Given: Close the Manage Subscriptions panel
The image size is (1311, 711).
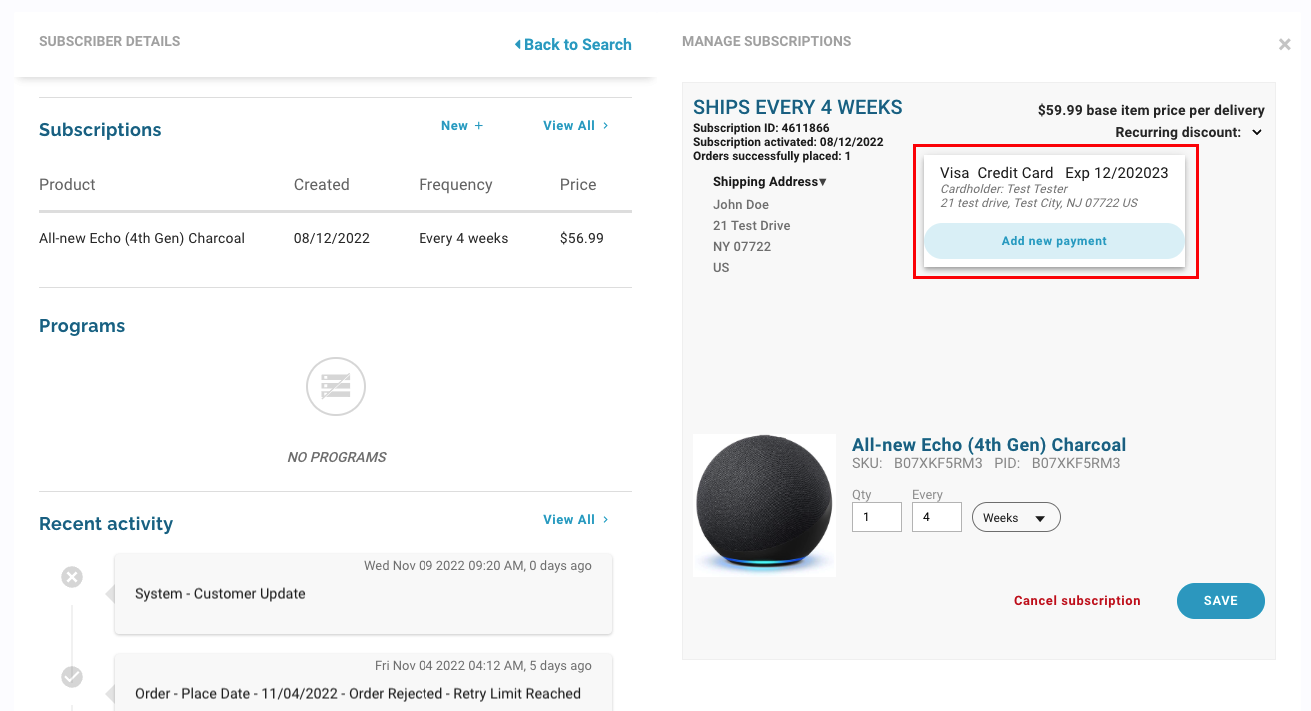Looking at the screenshot, I should (1284, 45).
